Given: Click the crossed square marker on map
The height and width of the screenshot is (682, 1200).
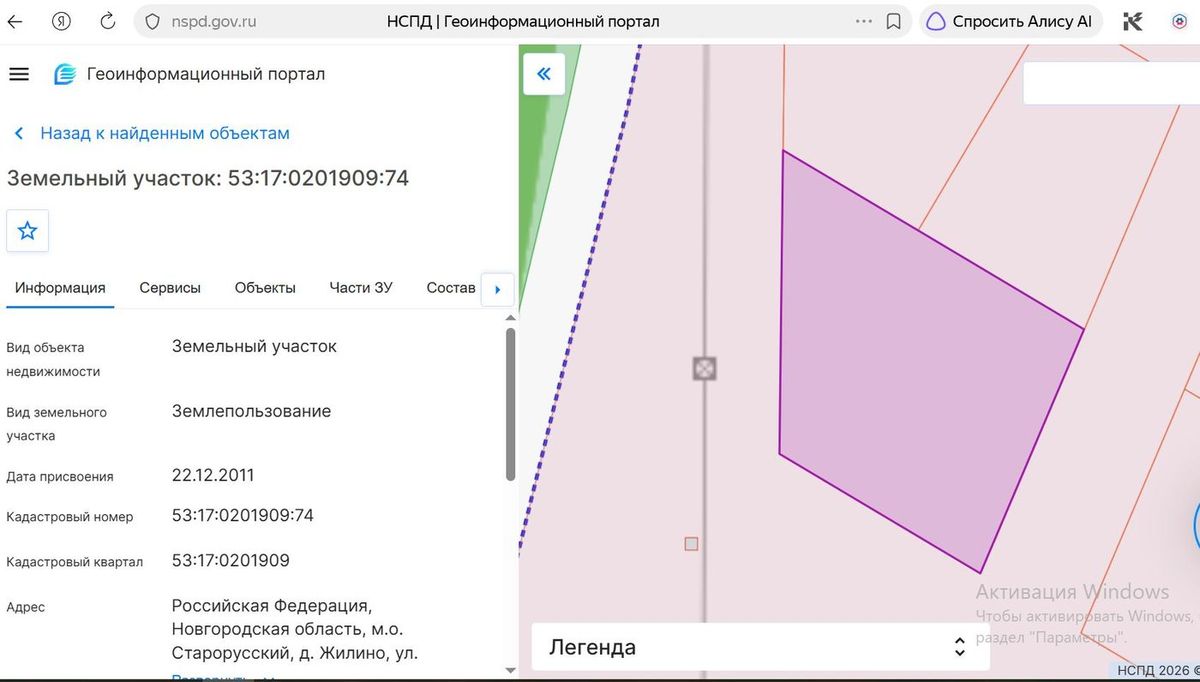Looking at the screenshot, I should (705, 369).
